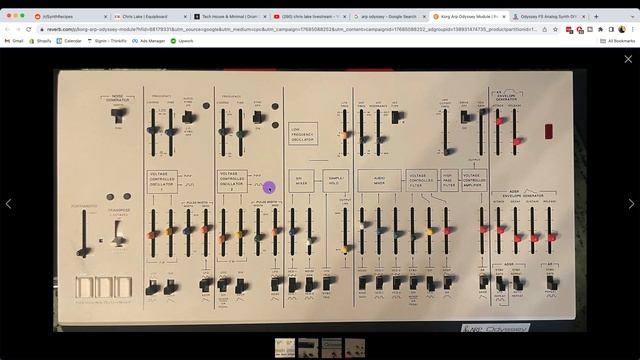The width and height of the screenshot is (640, 360).
Task: Close the Chris Lake Equipboard tab
Action: pyautogui.click(x=185, y=17)
